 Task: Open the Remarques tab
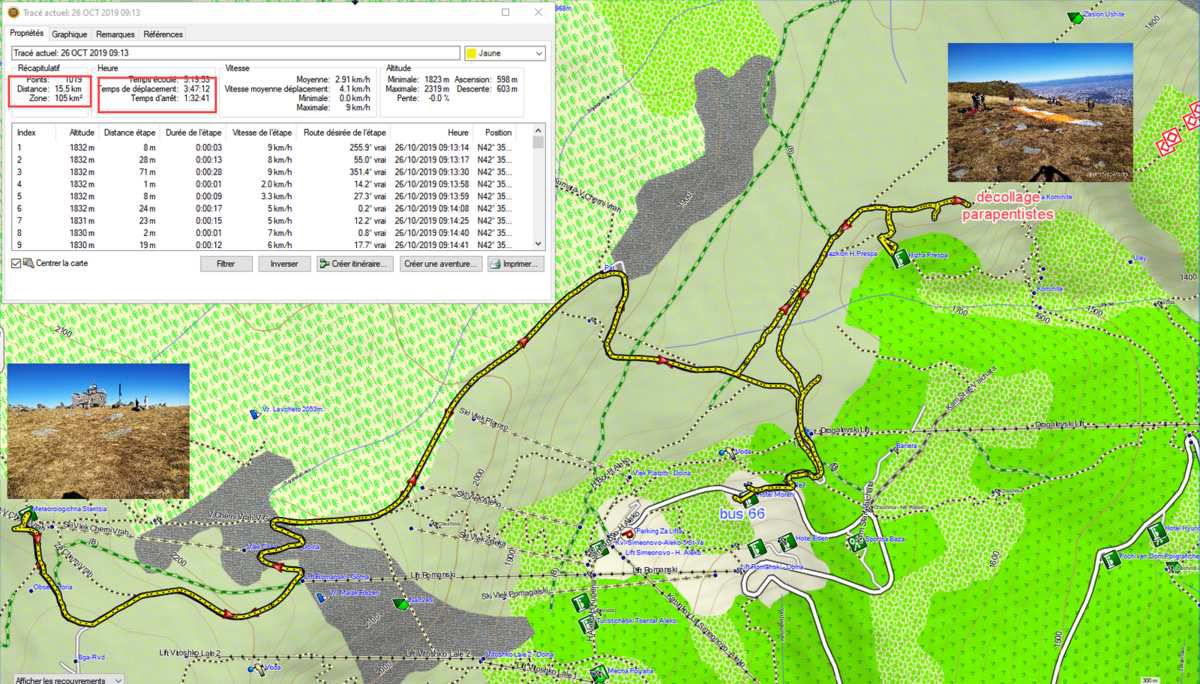(115, 34)
